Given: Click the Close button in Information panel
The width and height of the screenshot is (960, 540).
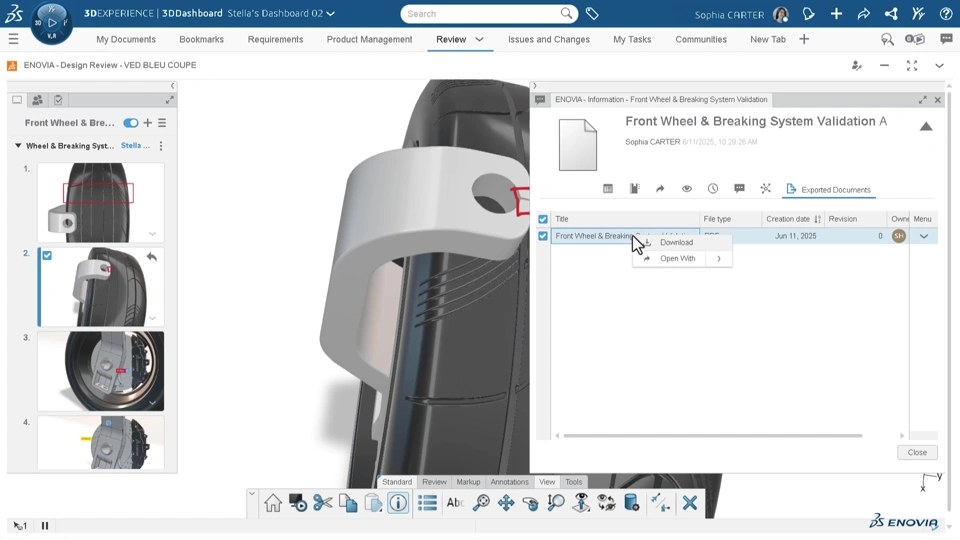Looking at the screenshot, I should coord(917,452).
